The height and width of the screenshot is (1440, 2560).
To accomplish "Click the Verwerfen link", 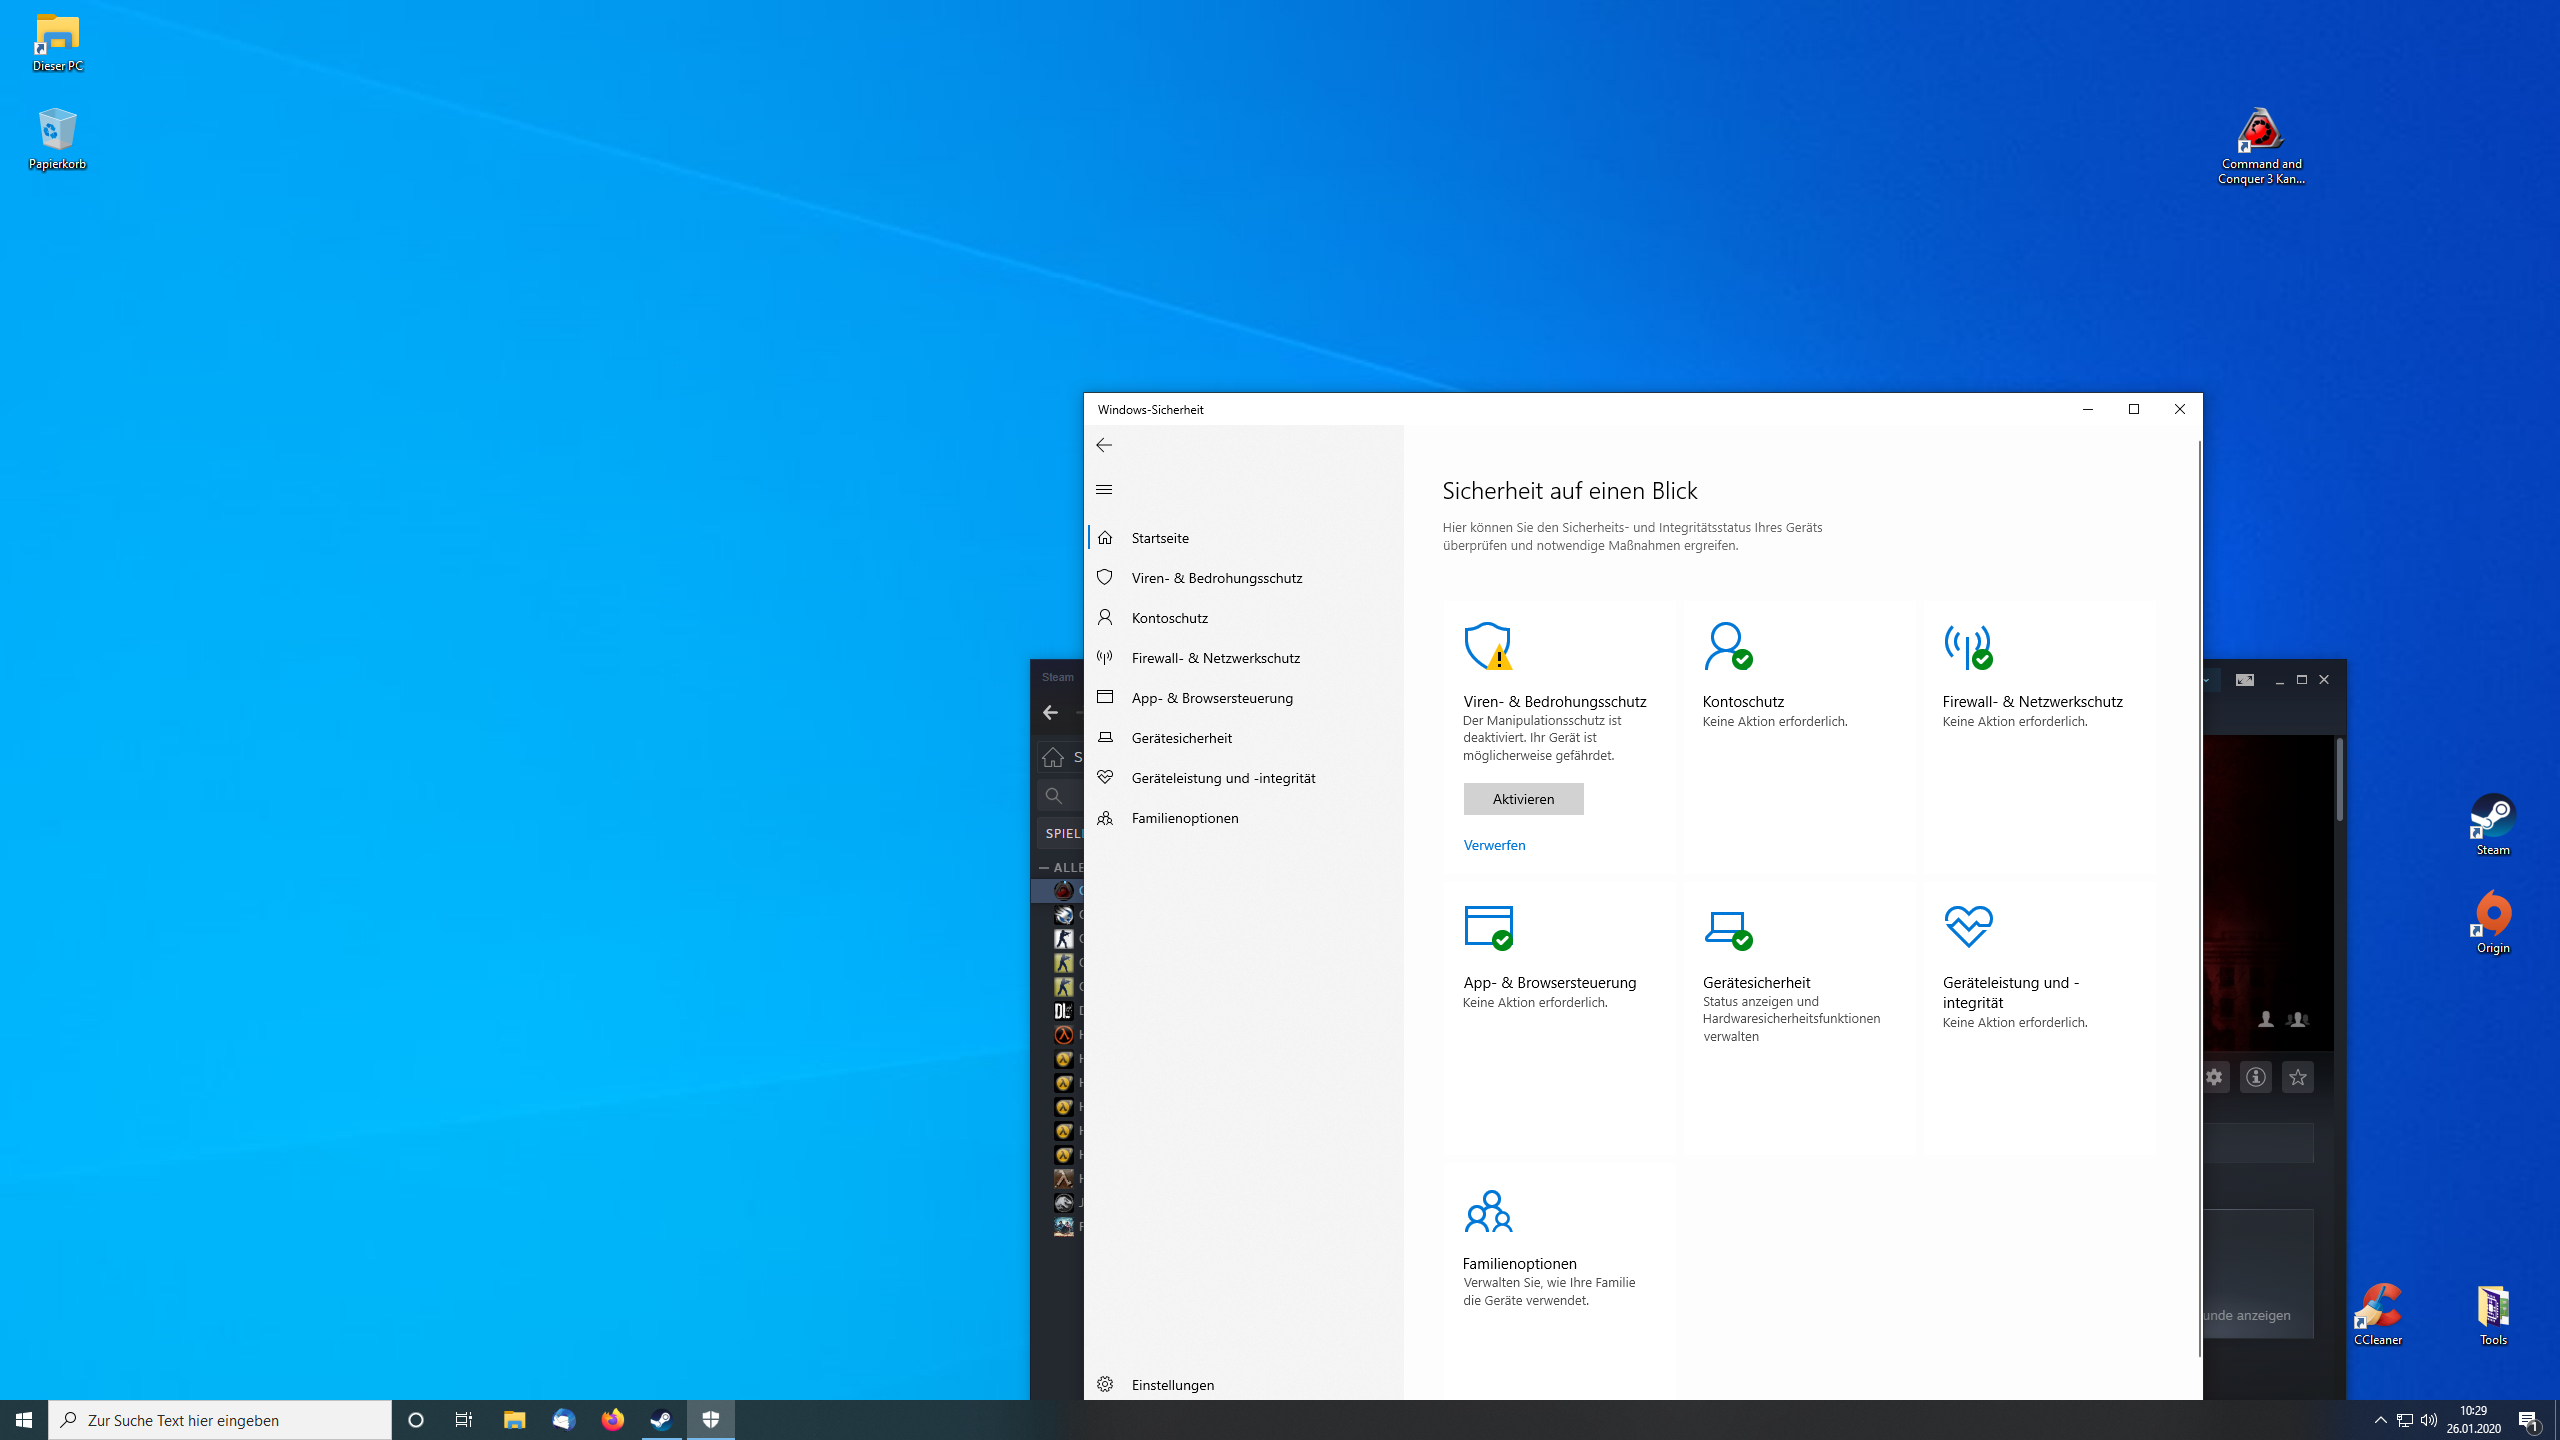I will (x=1494, y=845).
